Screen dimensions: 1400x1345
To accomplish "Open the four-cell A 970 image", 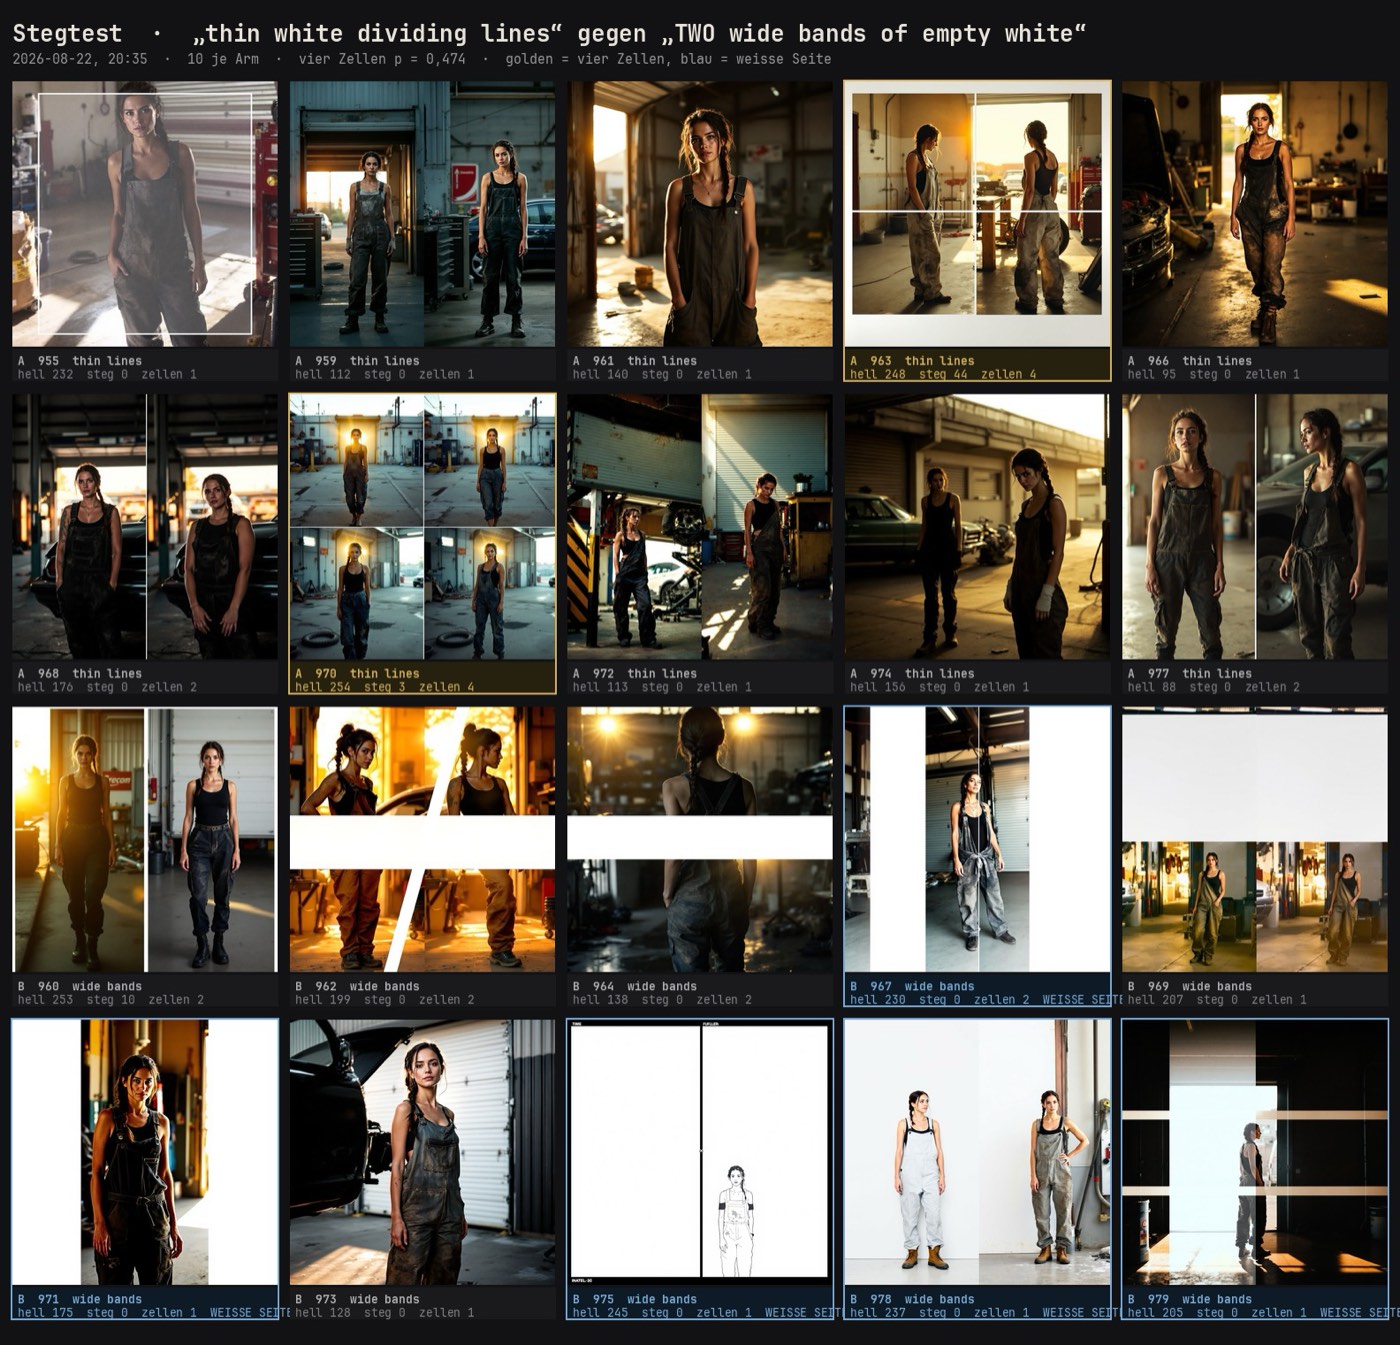I will (422, 527).
